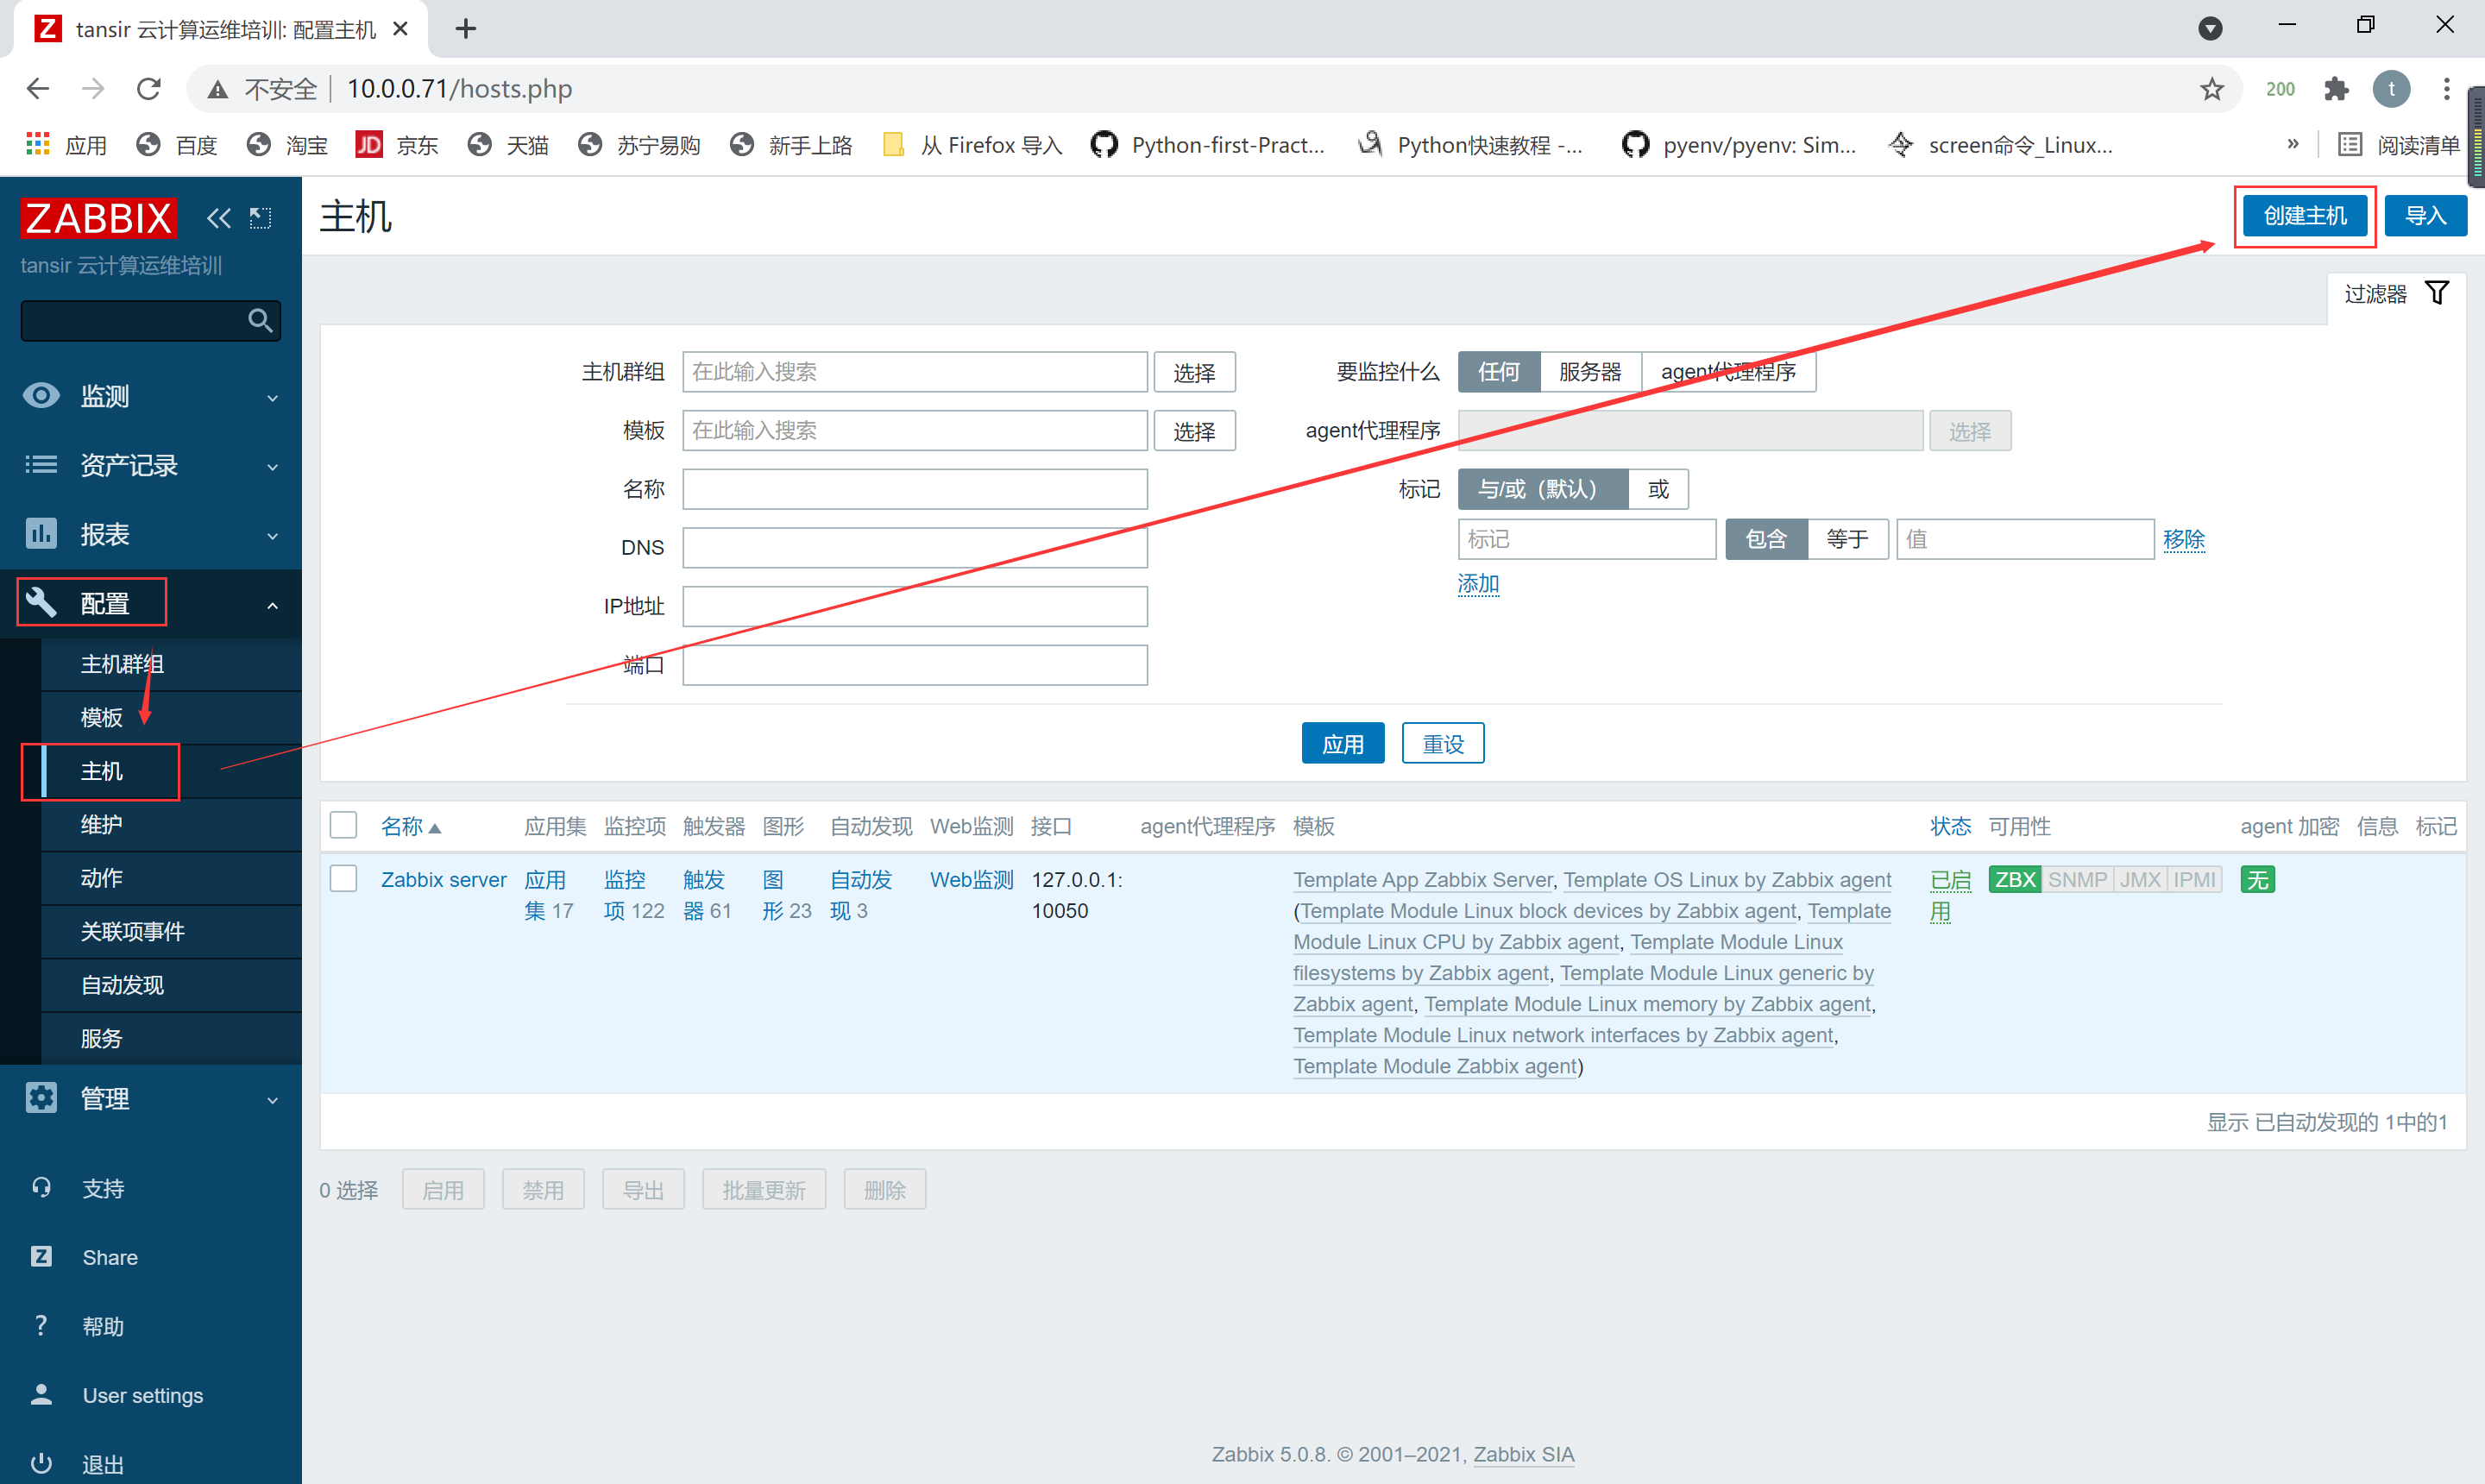Open 关联项事件 in the configuration submenu
2485x1484 pixels.
pyautogui.click(x=171, y=932)
